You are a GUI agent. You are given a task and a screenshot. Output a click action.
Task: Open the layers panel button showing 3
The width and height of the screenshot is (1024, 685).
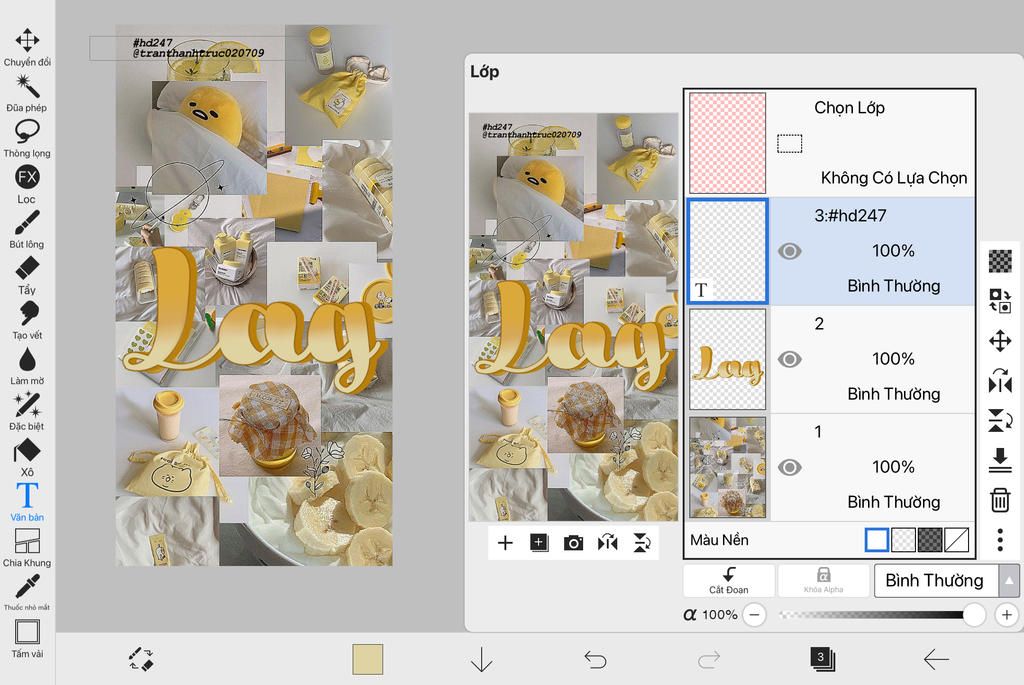(x=822, y=659)
